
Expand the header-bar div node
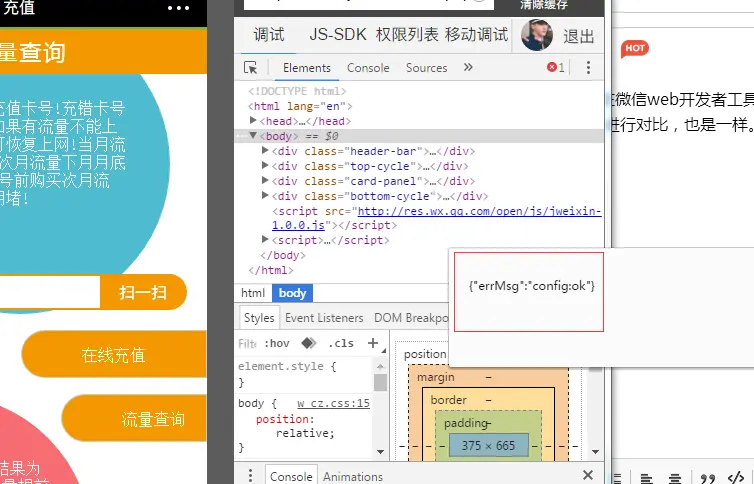click(264, 150)
